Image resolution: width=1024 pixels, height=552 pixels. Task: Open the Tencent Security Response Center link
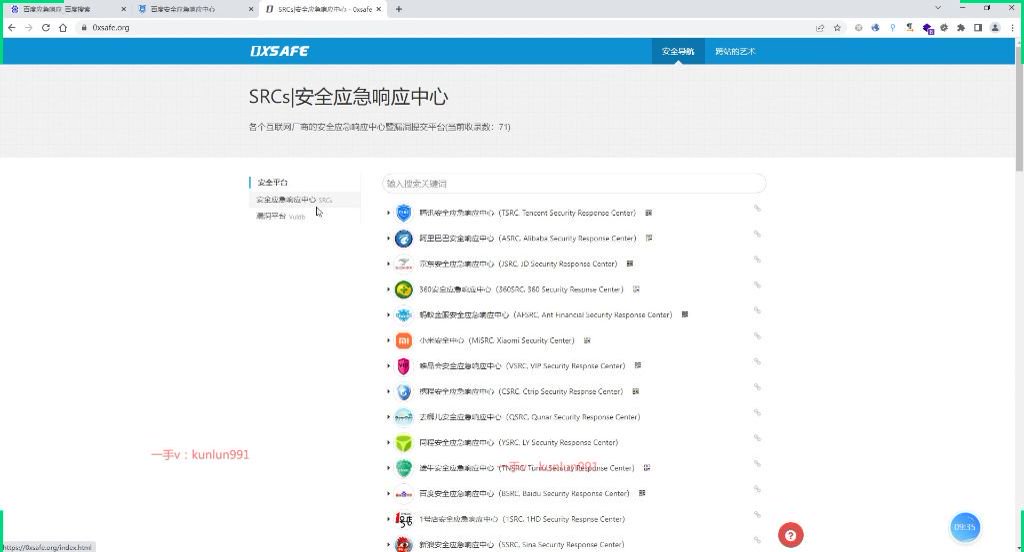[527, 213]
